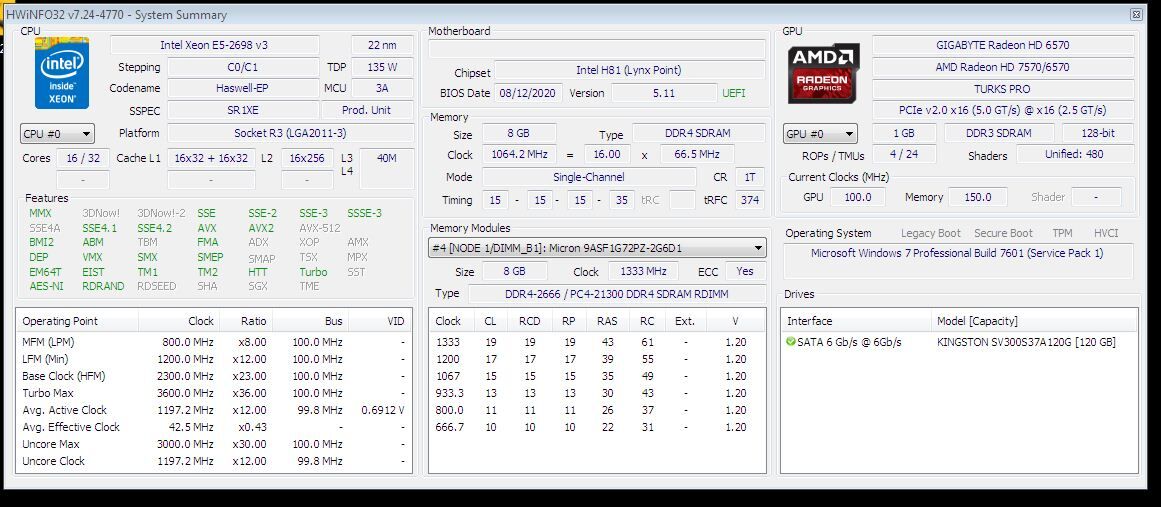Close the System Summary window

click(1136, 14)
